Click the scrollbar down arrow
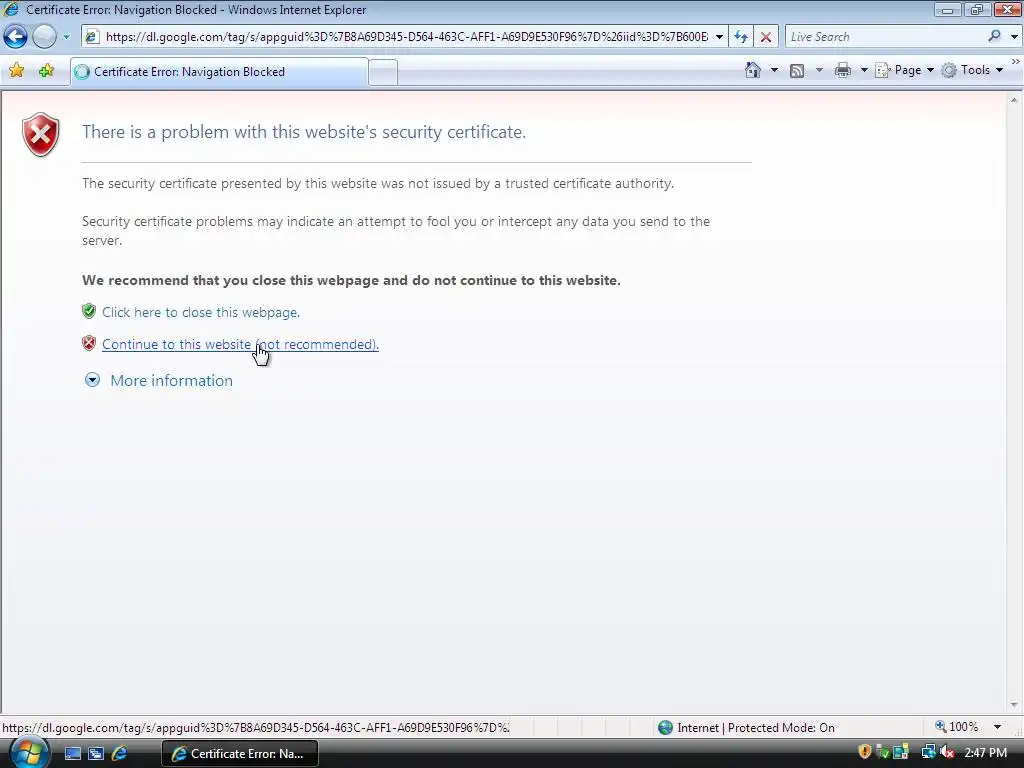 tap(1014, 704)
